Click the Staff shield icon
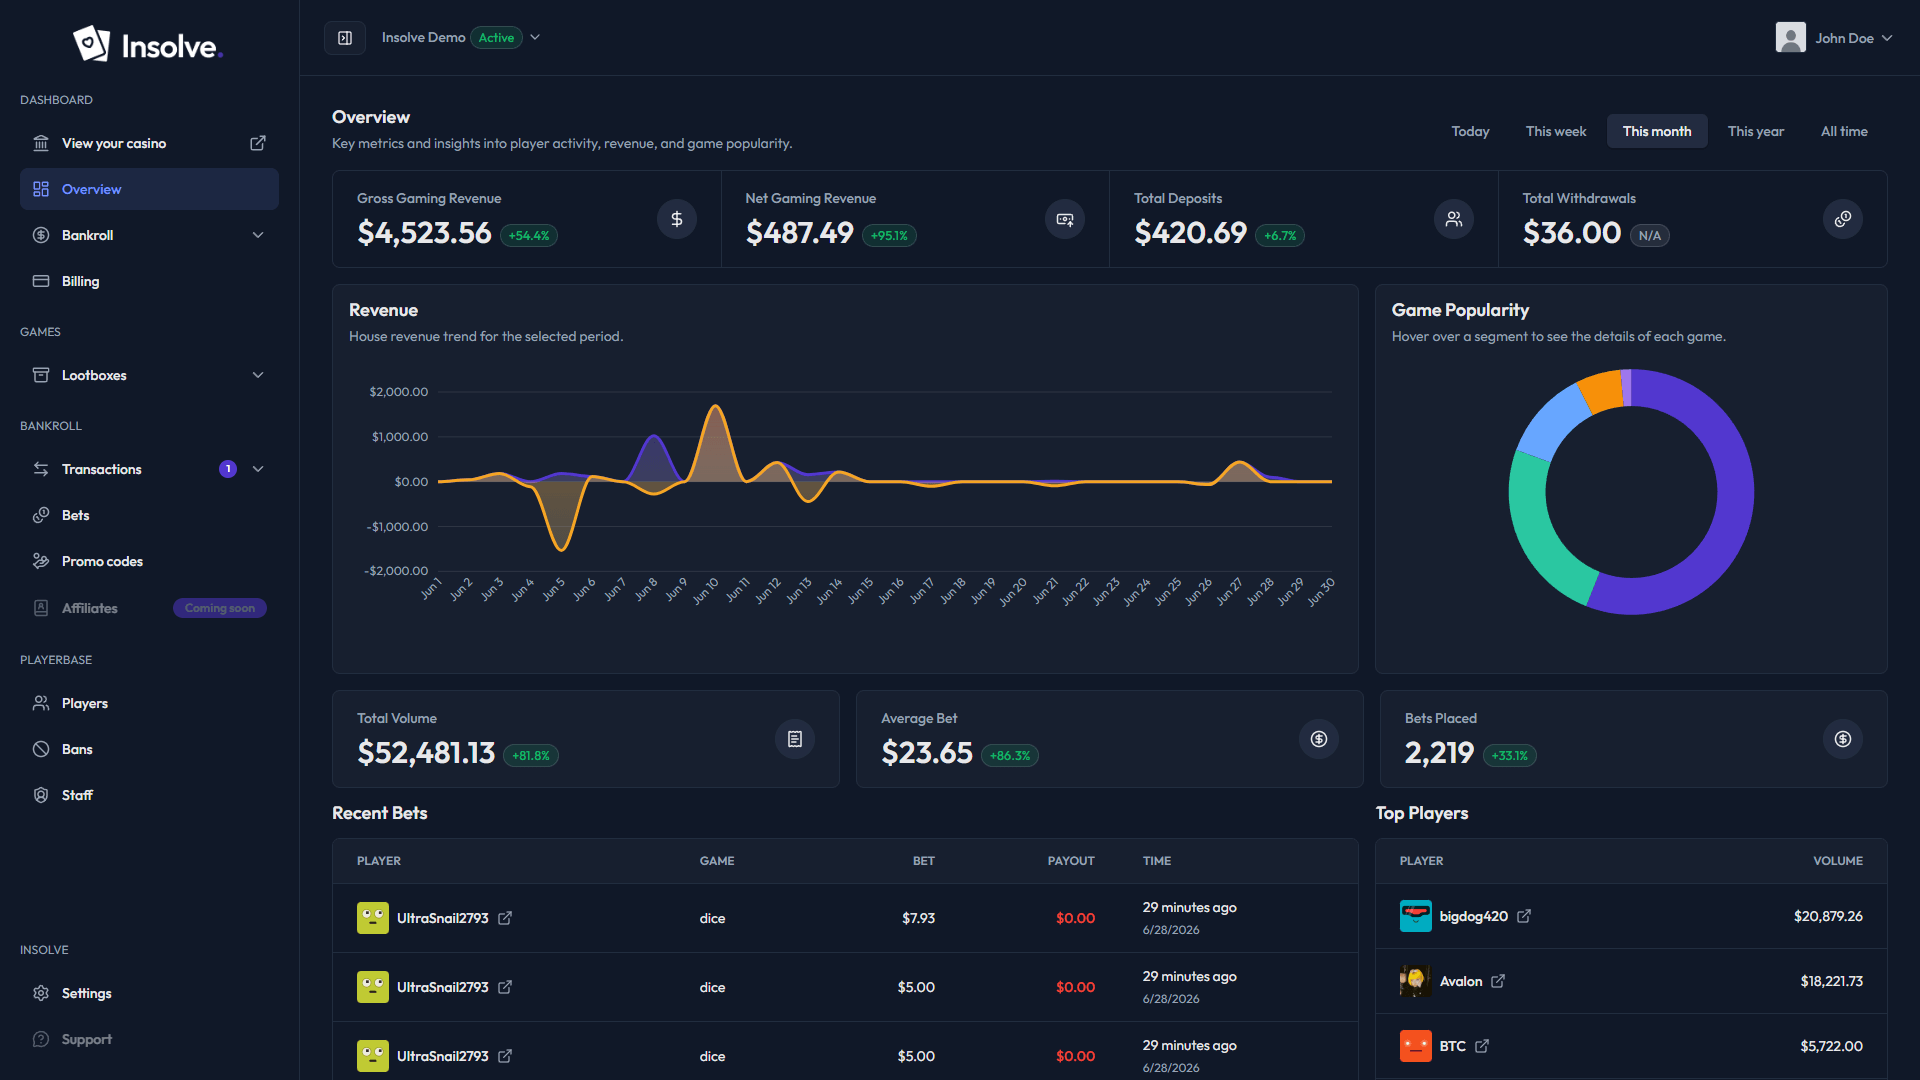This screenshot has height=1080, width=1920. (41, 795)
